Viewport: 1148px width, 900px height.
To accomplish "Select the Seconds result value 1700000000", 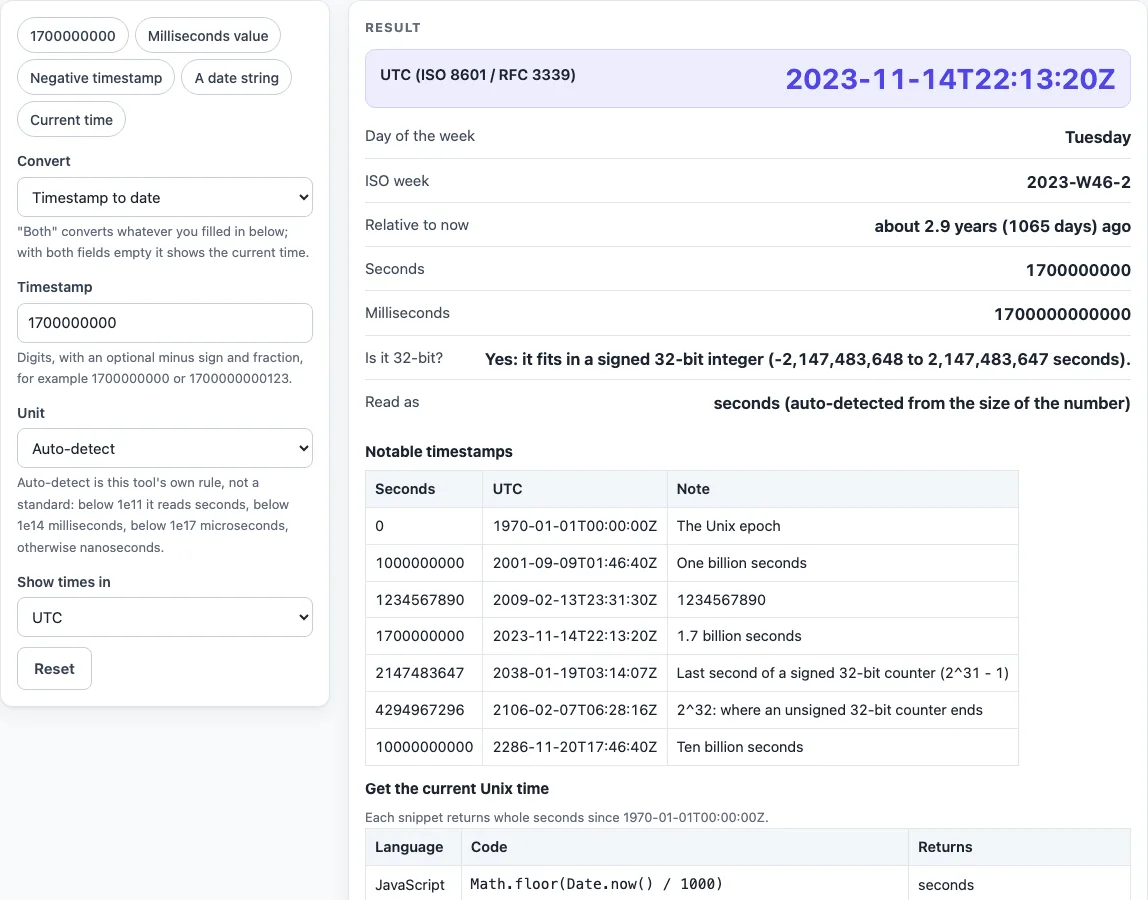I will click(x=1078, y=270).
